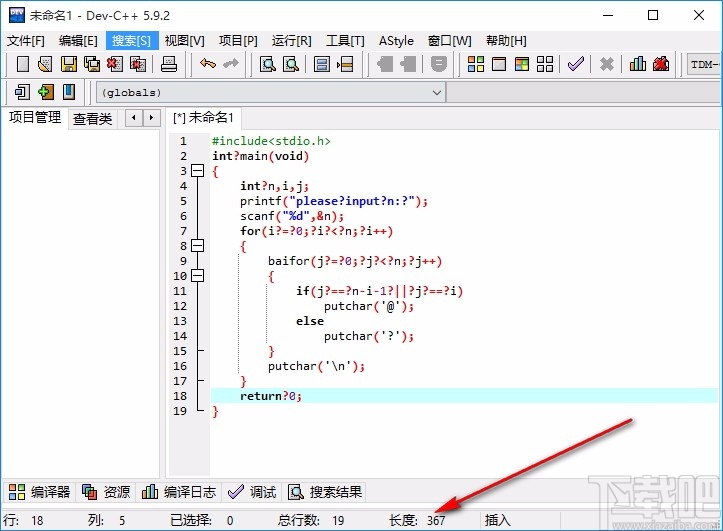
Task: Run the compiled program
Action: (499, 64)
